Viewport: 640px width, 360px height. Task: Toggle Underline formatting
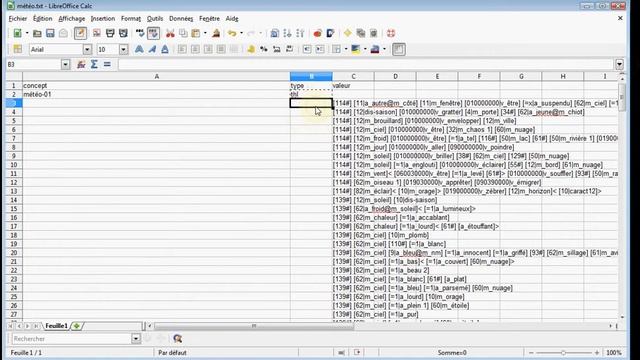165,49
